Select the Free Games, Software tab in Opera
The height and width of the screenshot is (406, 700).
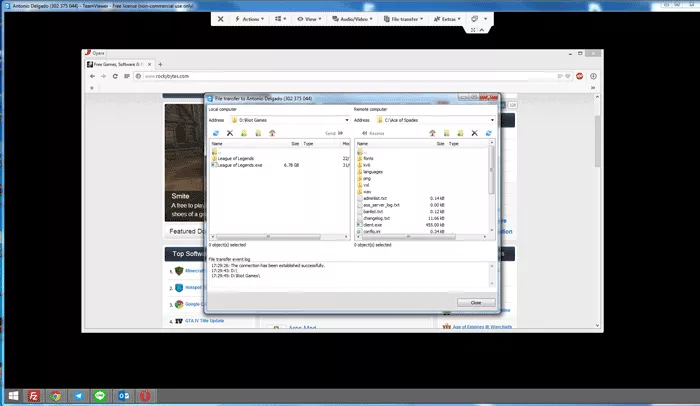[x=118, y=64]
